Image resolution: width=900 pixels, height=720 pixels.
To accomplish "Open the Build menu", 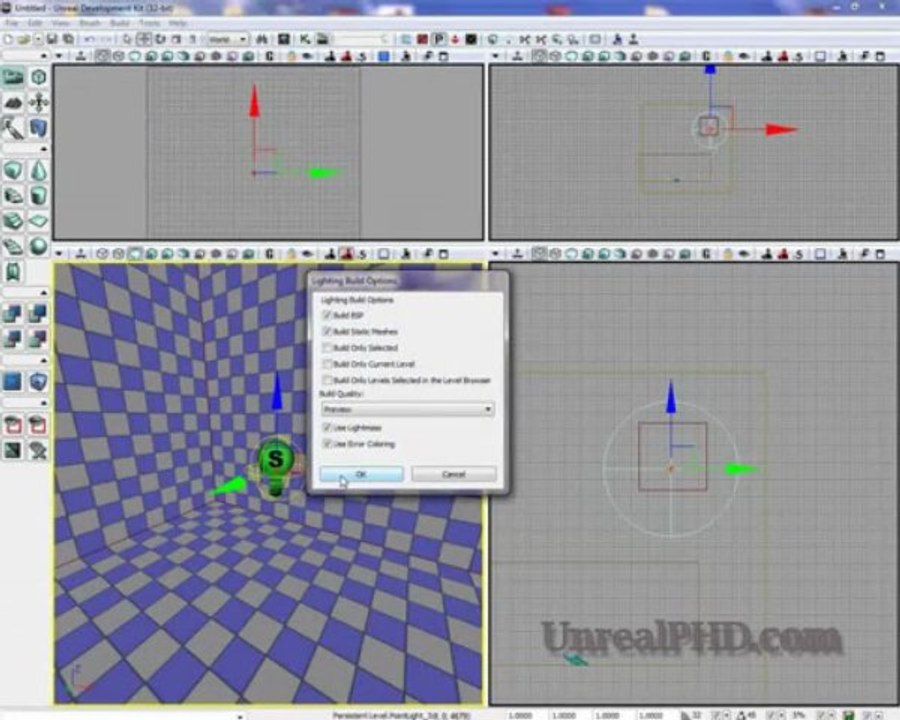I will click(120, 23).
